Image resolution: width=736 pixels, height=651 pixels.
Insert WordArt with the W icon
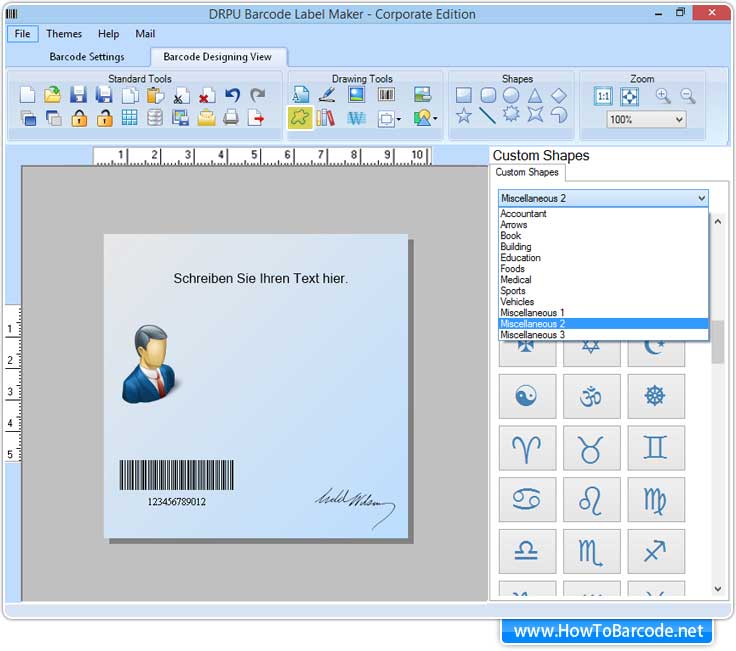357,118
